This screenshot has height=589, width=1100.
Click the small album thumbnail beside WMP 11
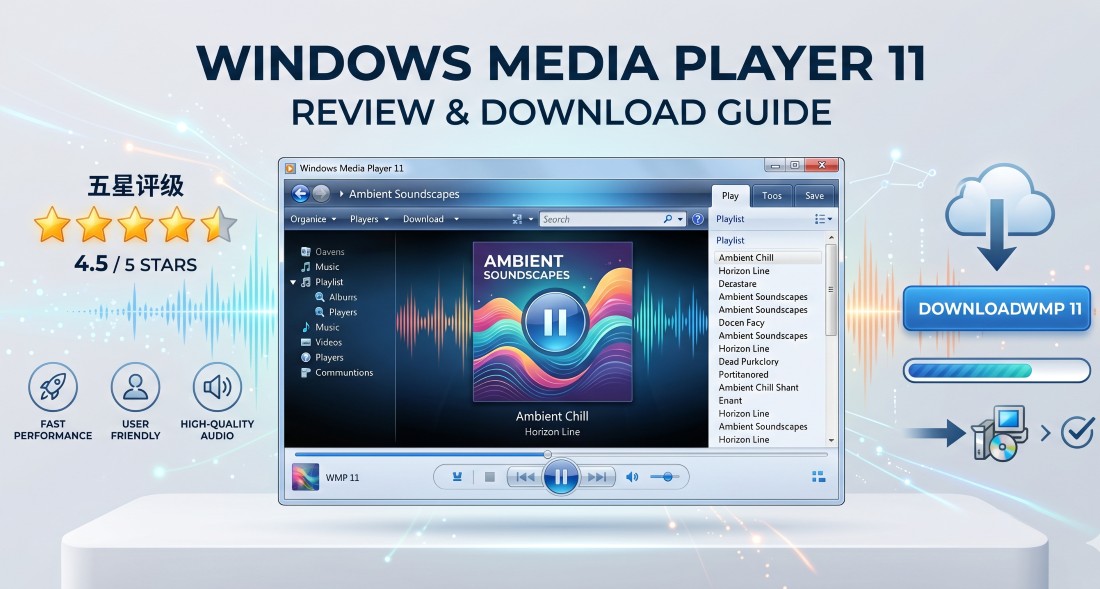[305, 477]
